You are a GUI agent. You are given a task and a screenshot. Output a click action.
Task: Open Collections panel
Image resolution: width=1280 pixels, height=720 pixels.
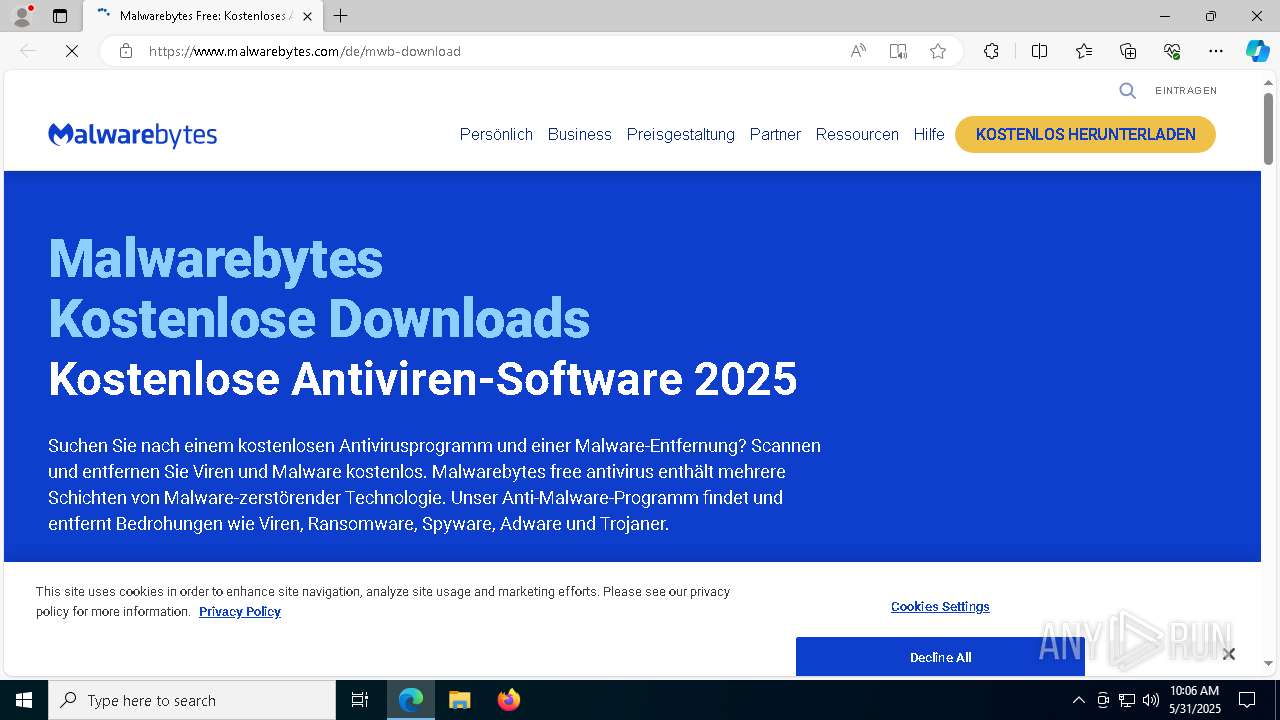(x=1128, y=51)
